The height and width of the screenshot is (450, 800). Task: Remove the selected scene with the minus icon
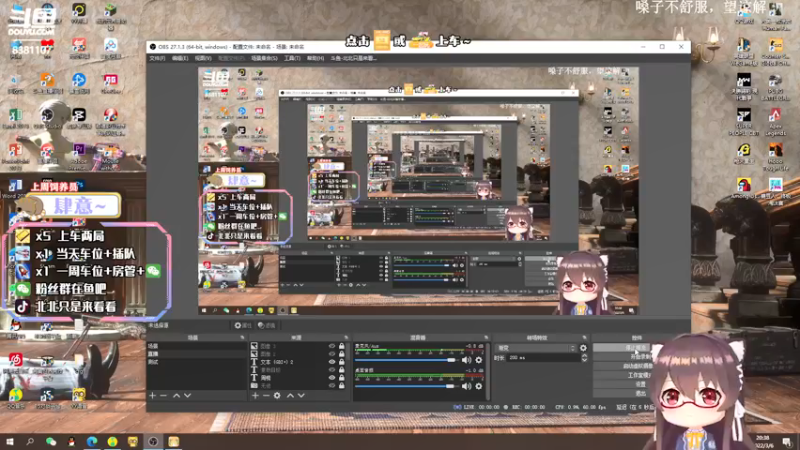(x=163, y=395)
